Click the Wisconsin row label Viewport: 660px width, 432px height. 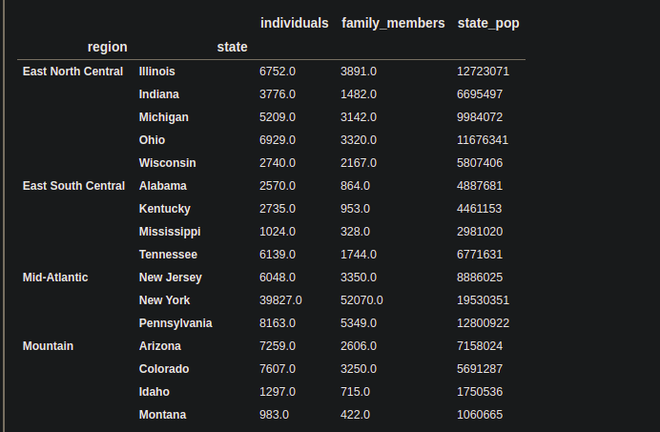point(168,163)
